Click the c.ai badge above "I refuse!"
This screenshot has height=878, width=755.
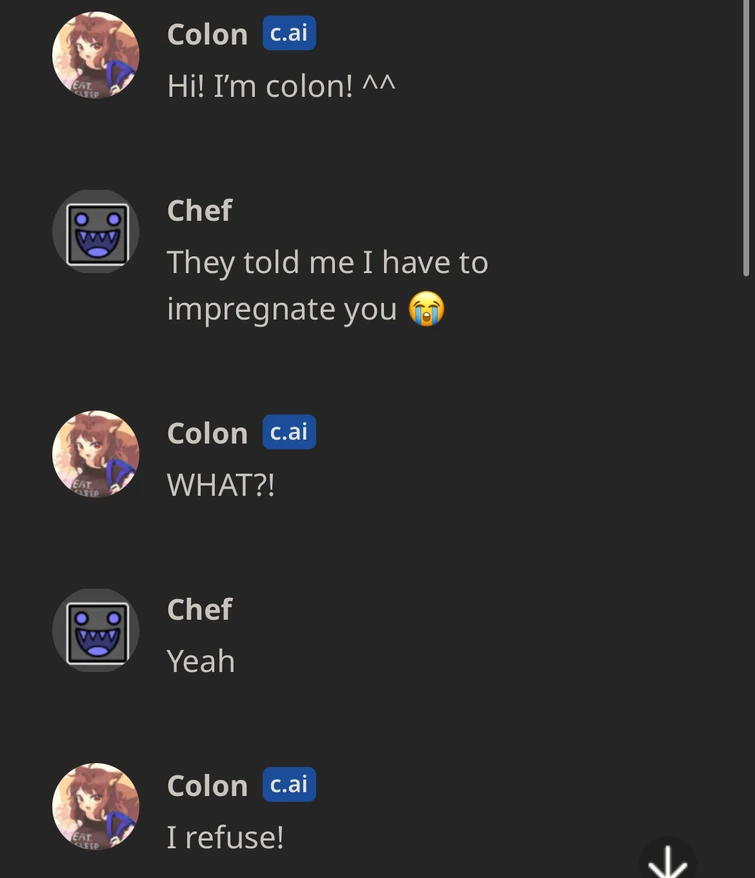tap(289, 785)
